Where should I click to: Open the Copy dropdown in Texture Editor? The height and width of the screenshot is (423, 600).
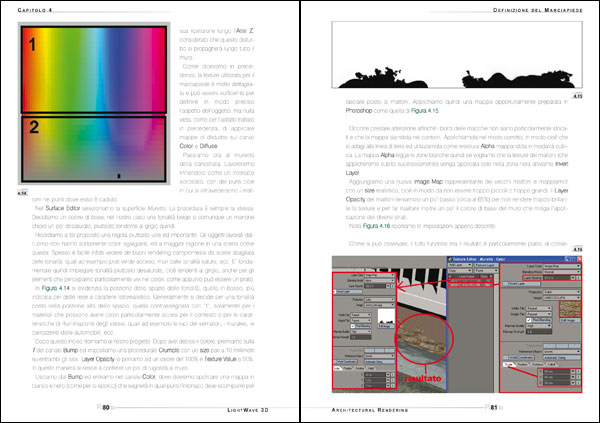pos(460,271)
